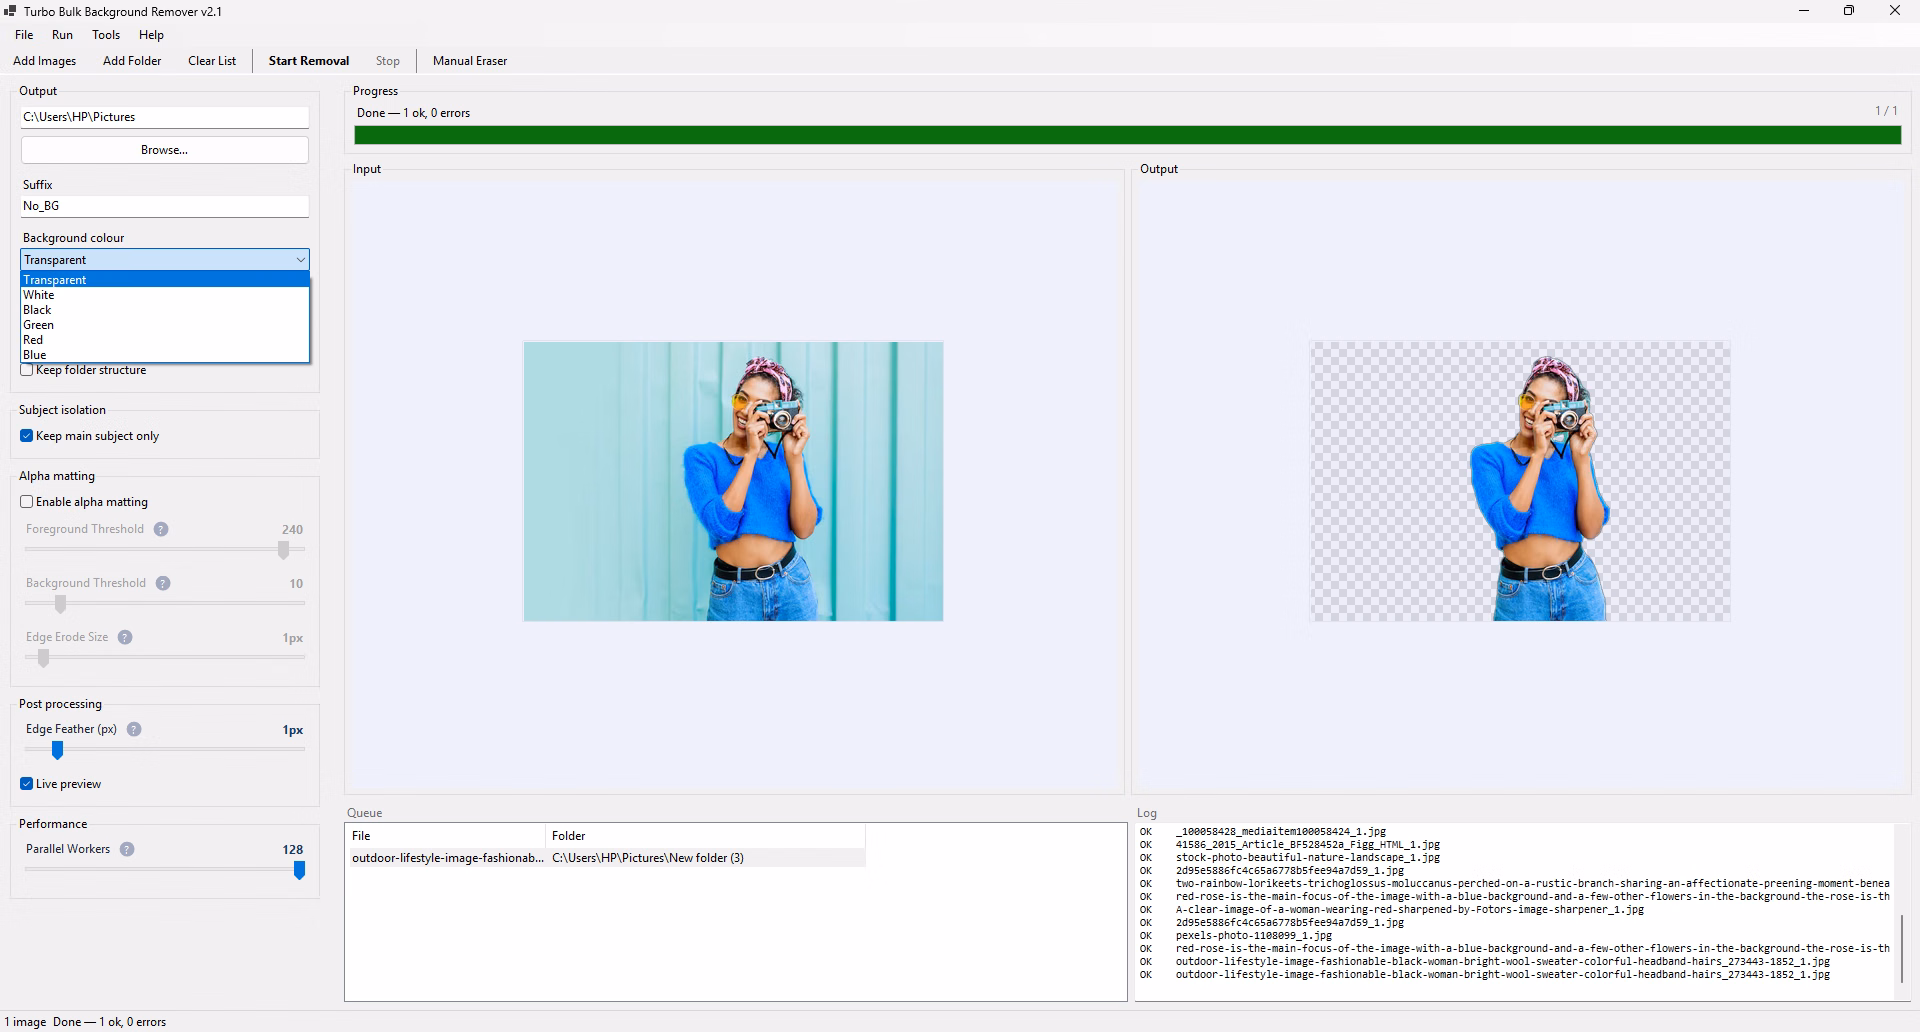Choose White background colour option
Viewport: 1920px width, 1032px height.
click(165, 295)
